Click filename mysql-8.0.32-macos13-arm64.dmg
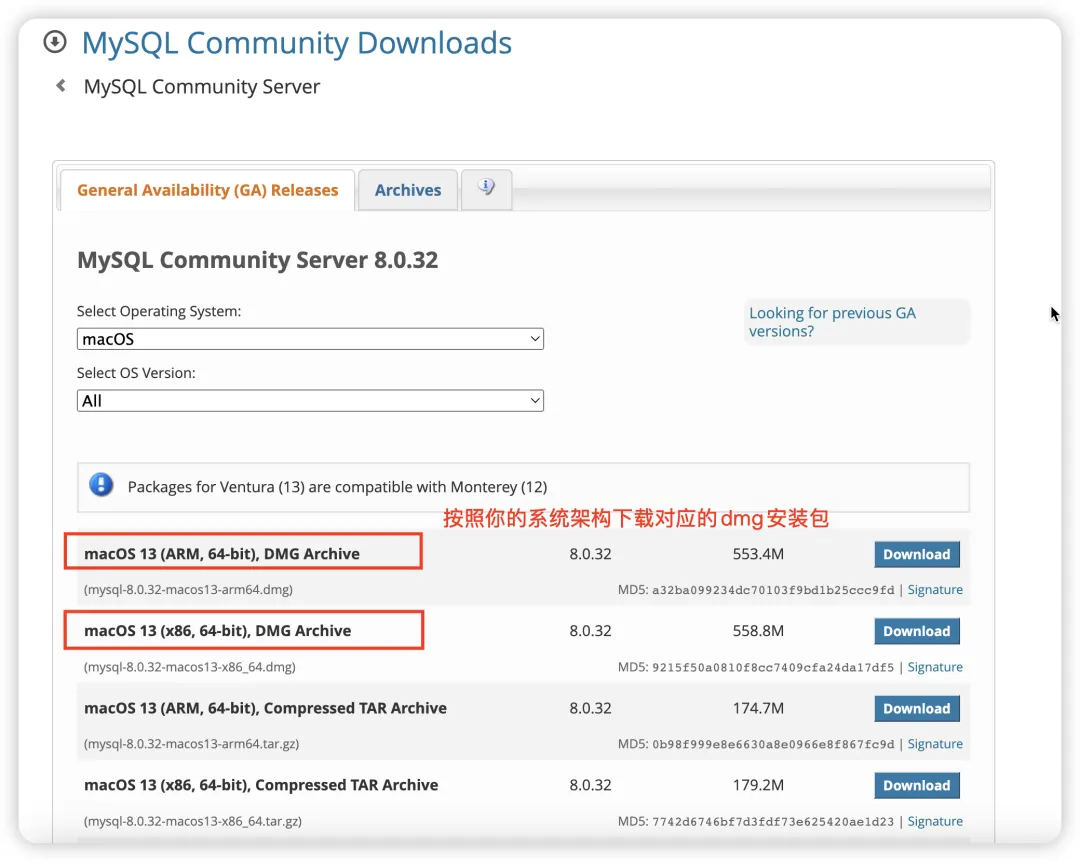Image resolution: width=1080 pixels, height=862 pixels. tap(188, 590)
